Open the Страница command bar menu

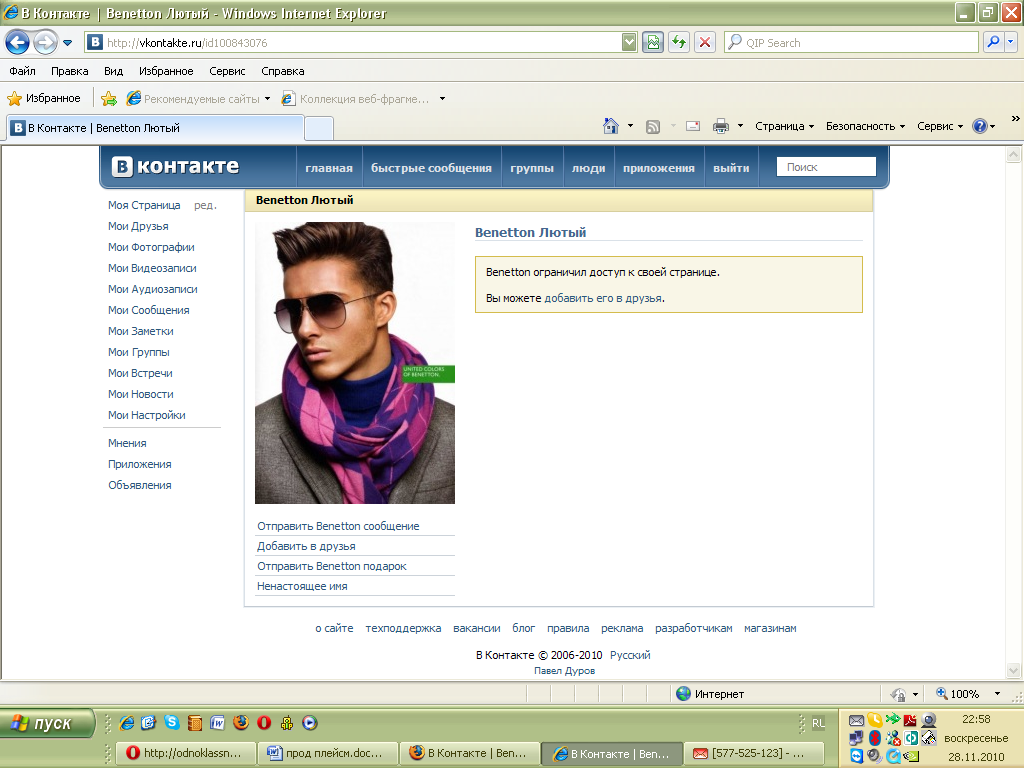tap(784, 126)
